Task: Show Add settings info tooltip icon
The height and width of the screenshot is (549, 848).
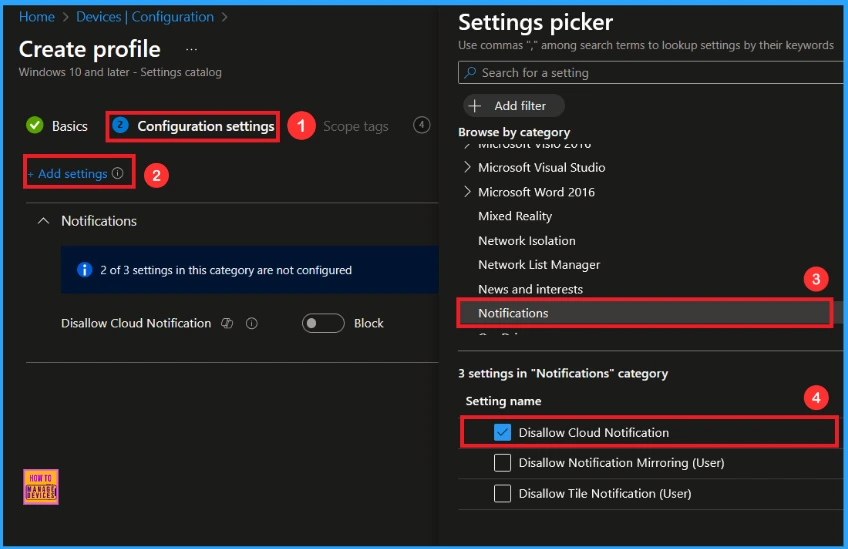Action: click(117, 173)
